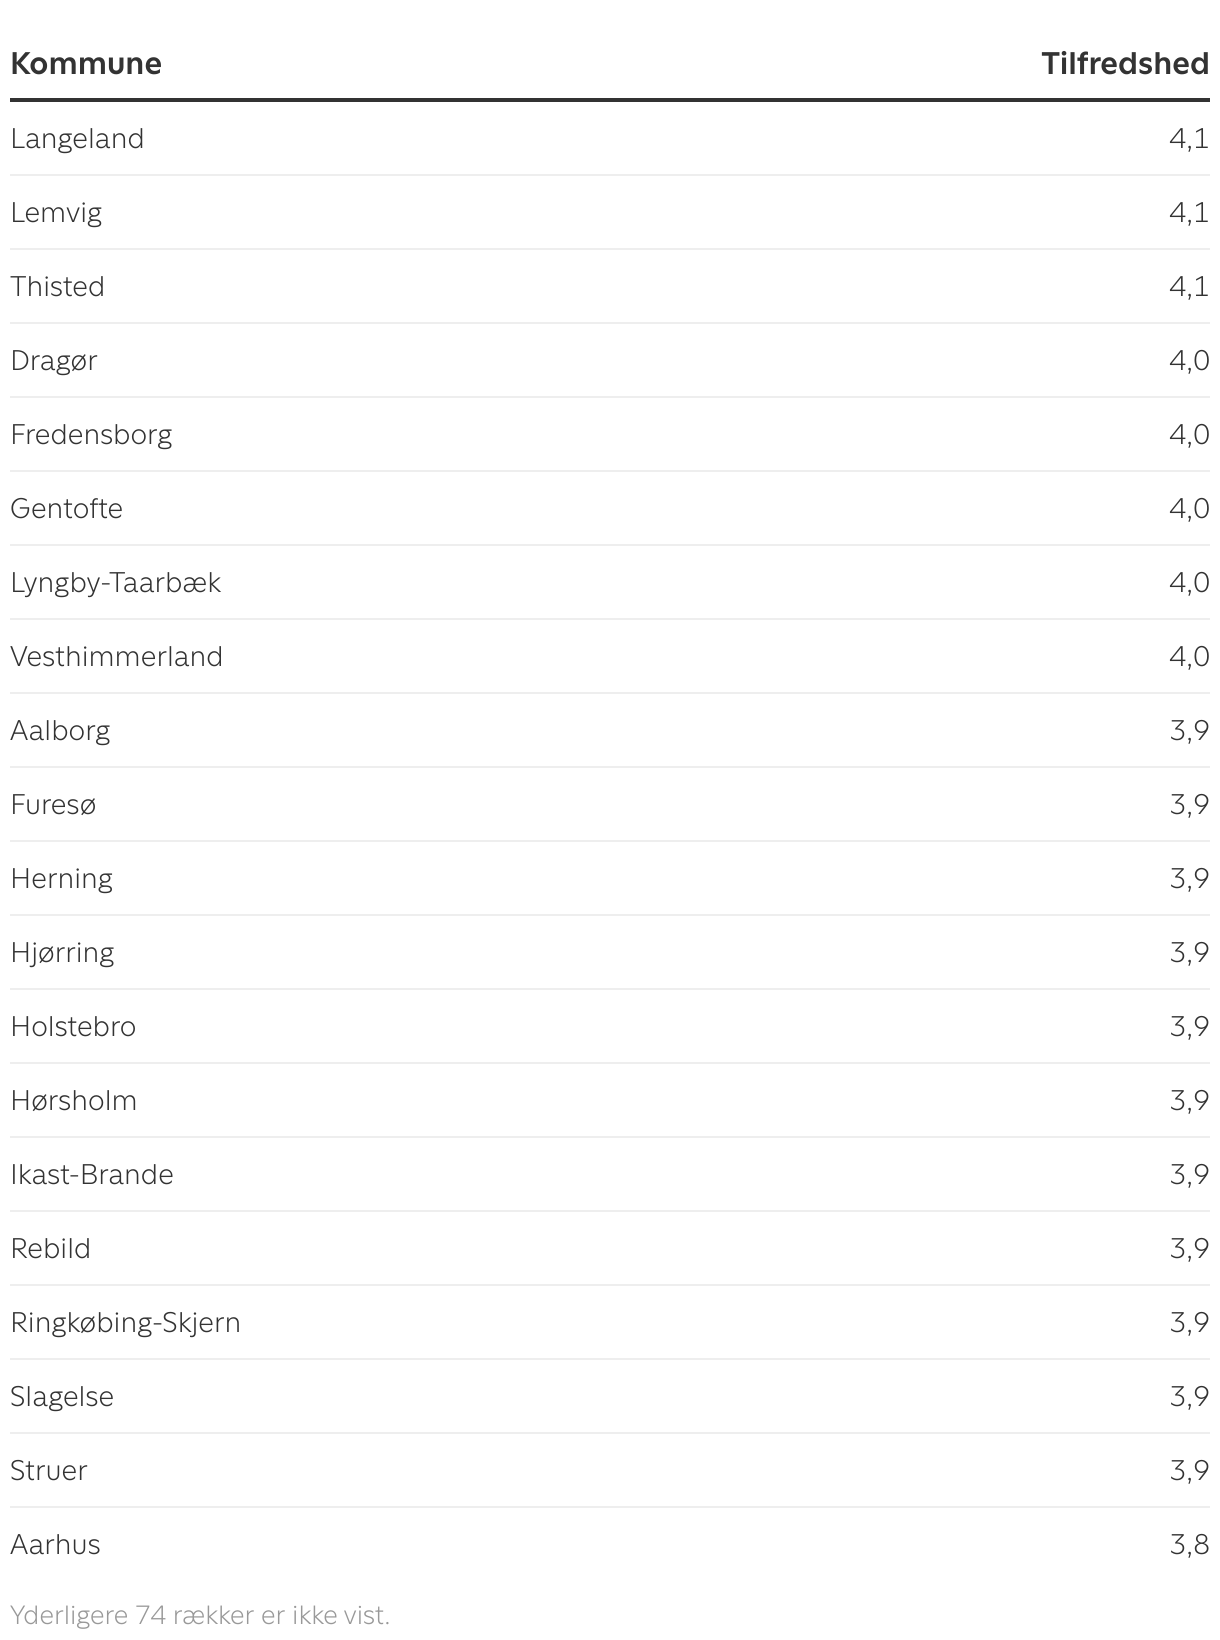Viewport: 1220px width, 1640px height.
Task: Select the Lemvig municipality name
Action: pos(56,212)
